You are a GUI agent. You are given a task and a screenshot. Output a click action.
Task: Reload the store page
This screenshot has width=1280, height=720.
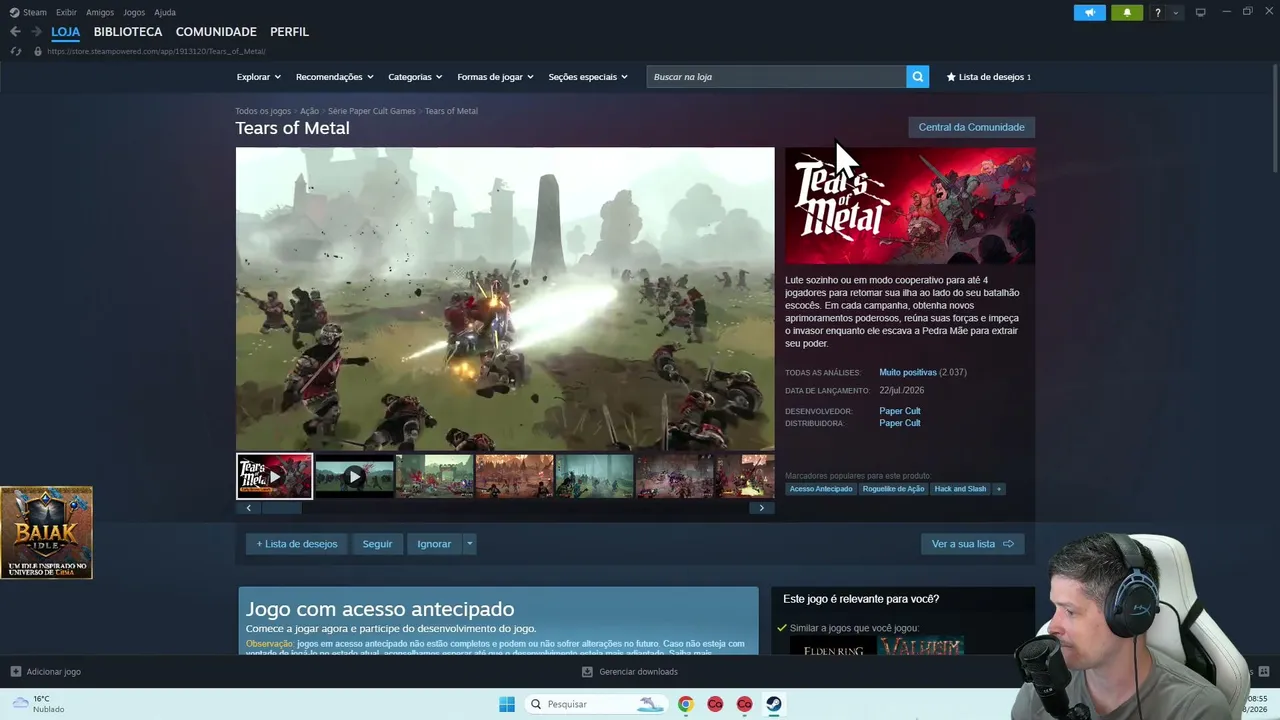(x=15, y=51)
